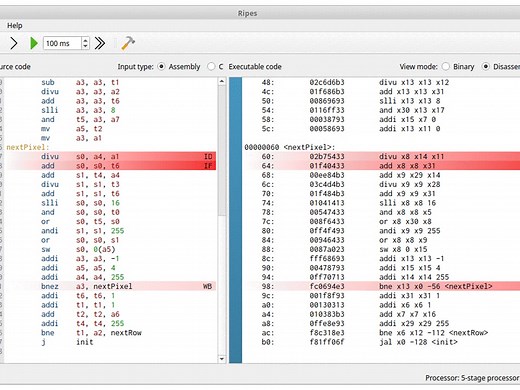Click the 'add s0, s0, t6' source line
This screenshot has width=520, height=390.
coord(111,166)
